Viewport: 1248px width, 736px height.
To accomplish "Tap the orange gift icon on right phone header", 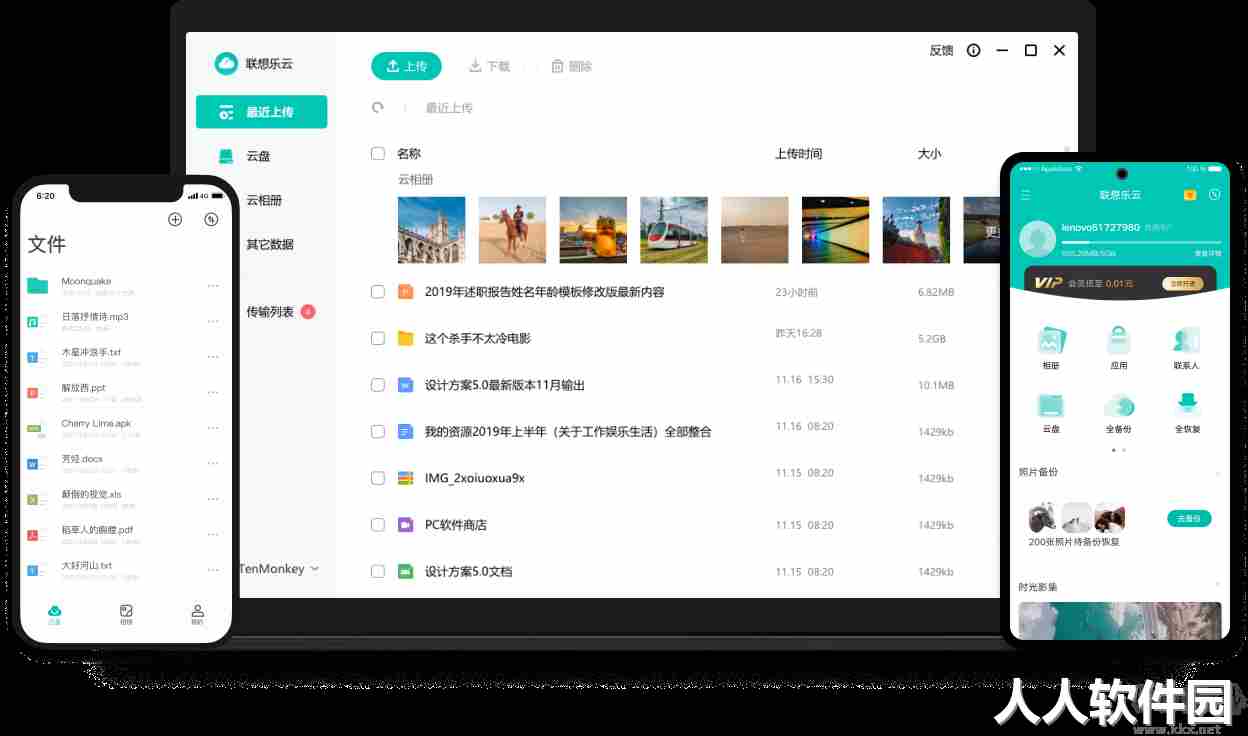I will (x=1190, y=195).
